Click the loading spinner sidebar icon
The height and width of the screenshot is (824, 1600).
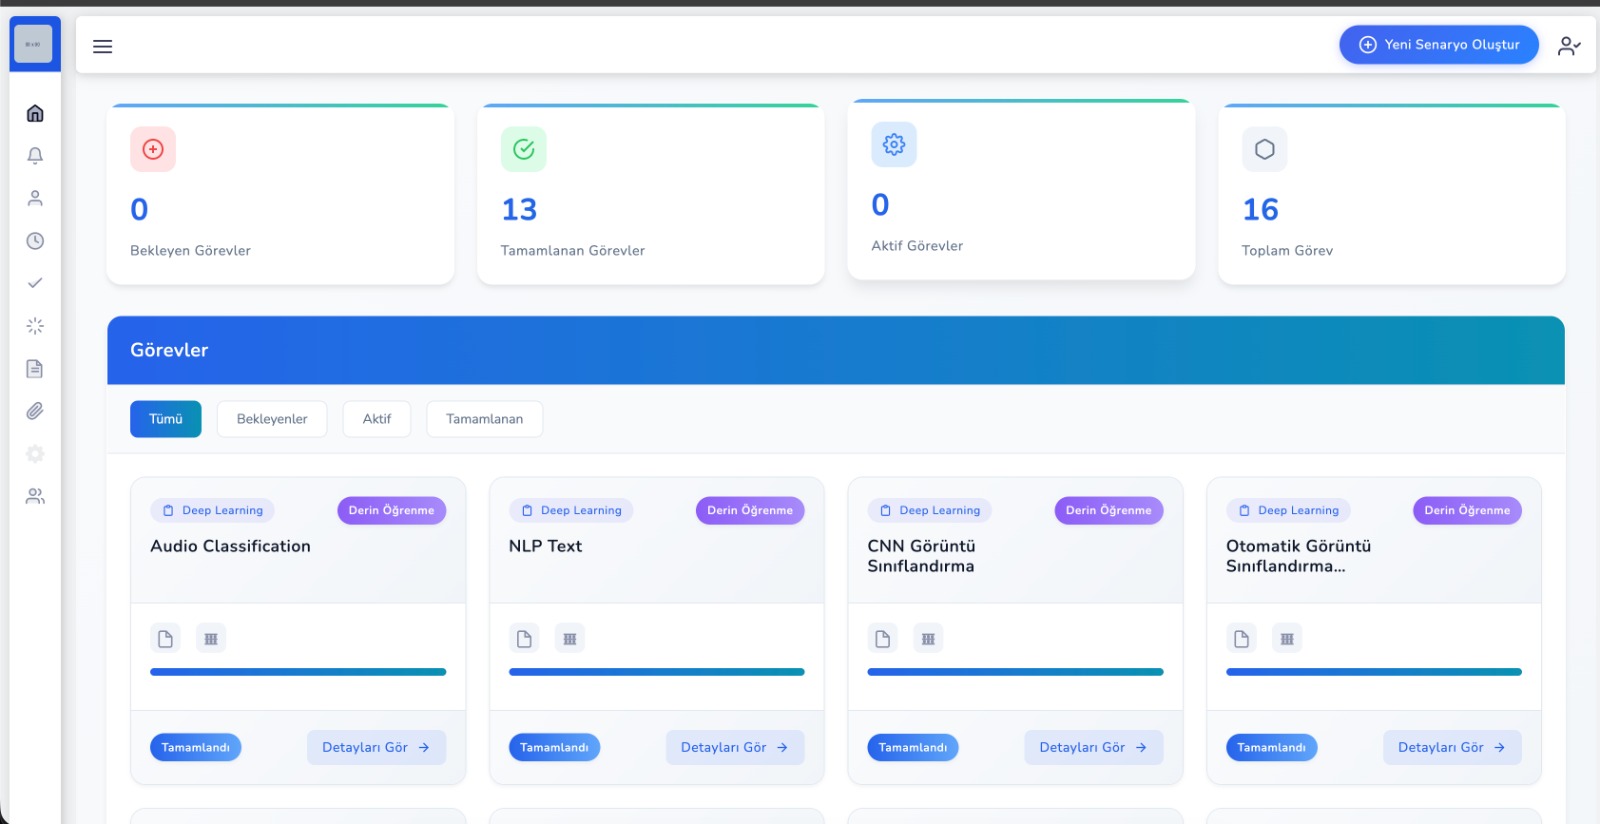35,326
